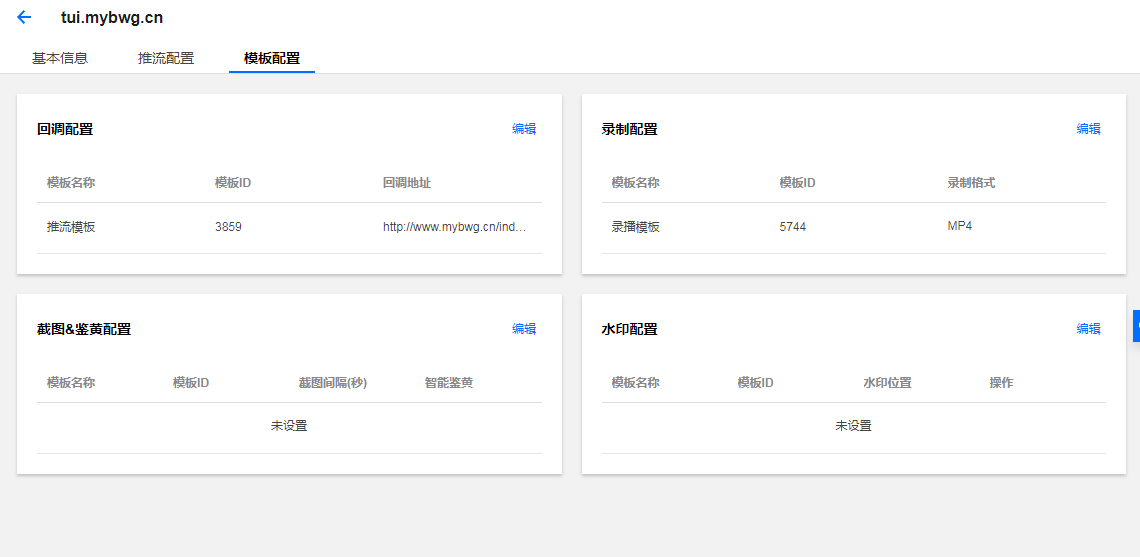1140x557 pixels.
Task: Select the 录播模板 row entry
Action: pyautogui.click(x=636, y=227)
